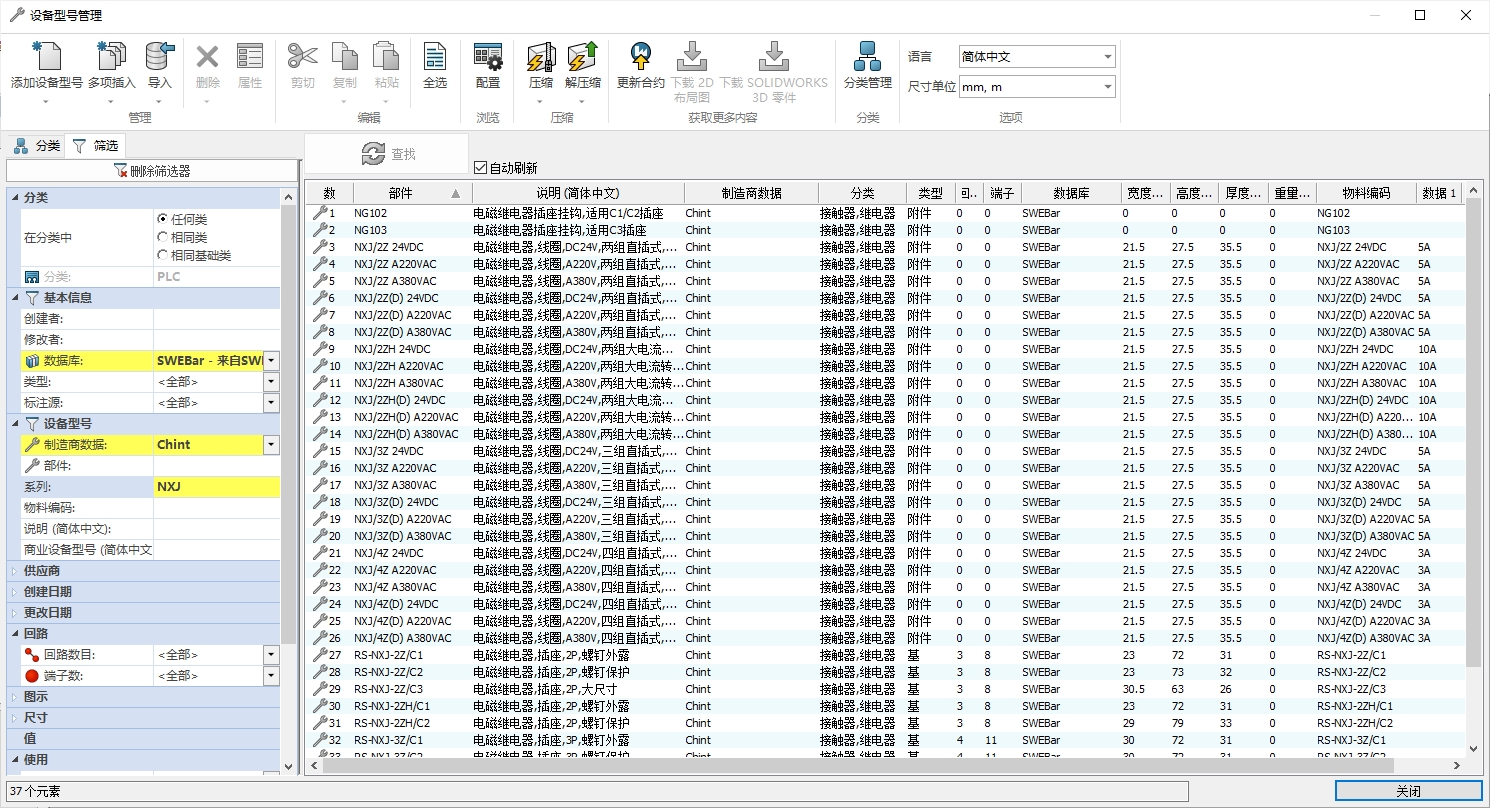
Task: Click the 部件 filter input field
Action: pos(215,466)
